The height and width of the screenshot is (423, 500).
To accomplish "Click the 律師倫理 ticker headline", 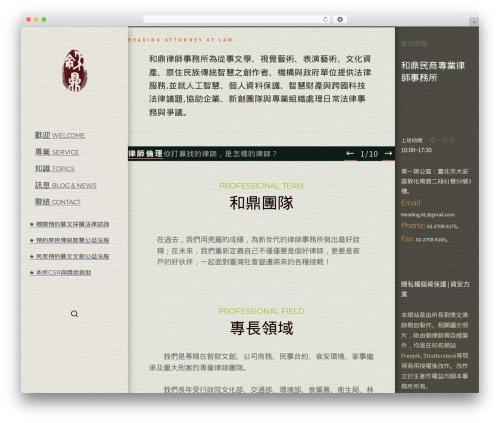I will click(145, 154).
